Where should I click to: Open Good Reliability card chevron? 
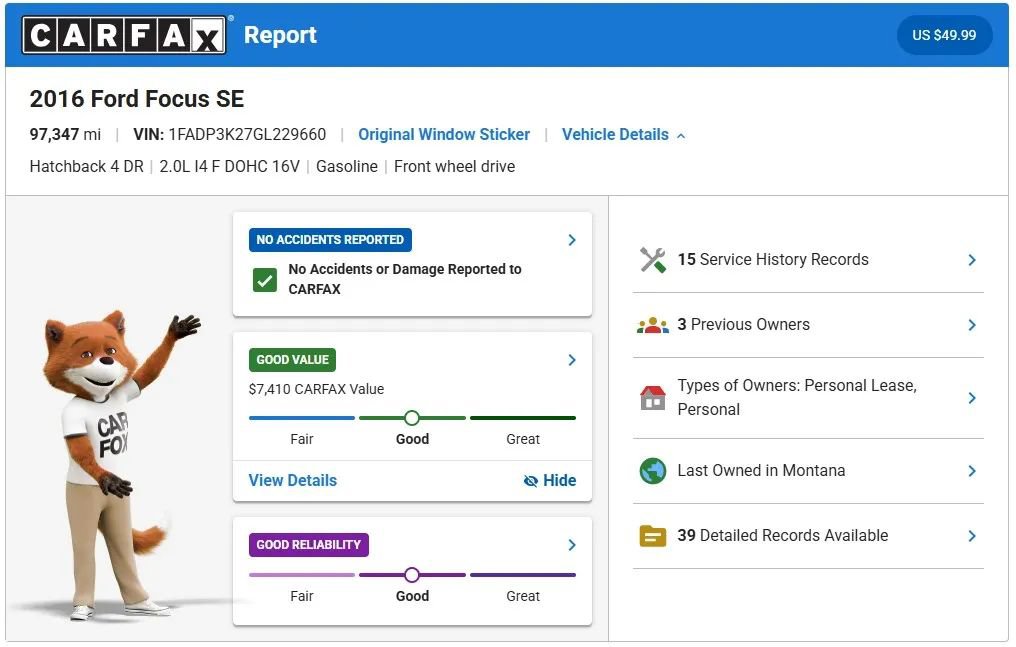[572, 545]
